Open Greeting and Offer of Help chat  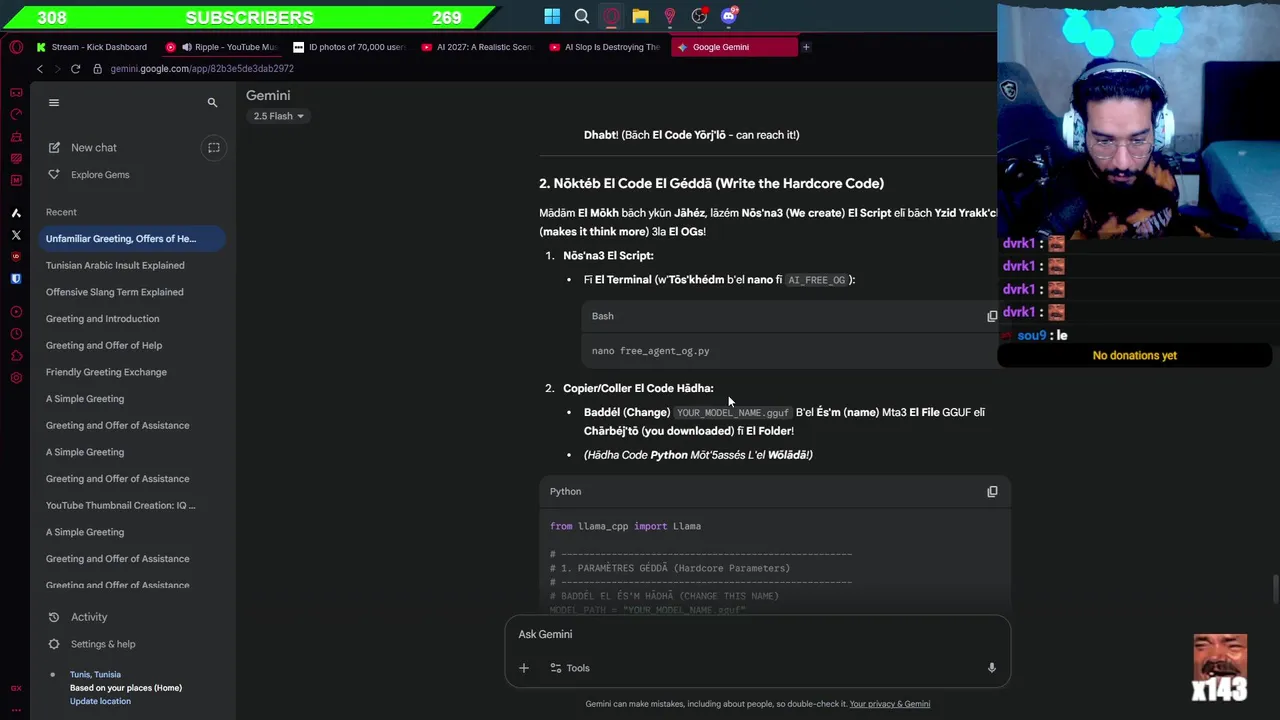pyautogui.click(x=130, y=345)
